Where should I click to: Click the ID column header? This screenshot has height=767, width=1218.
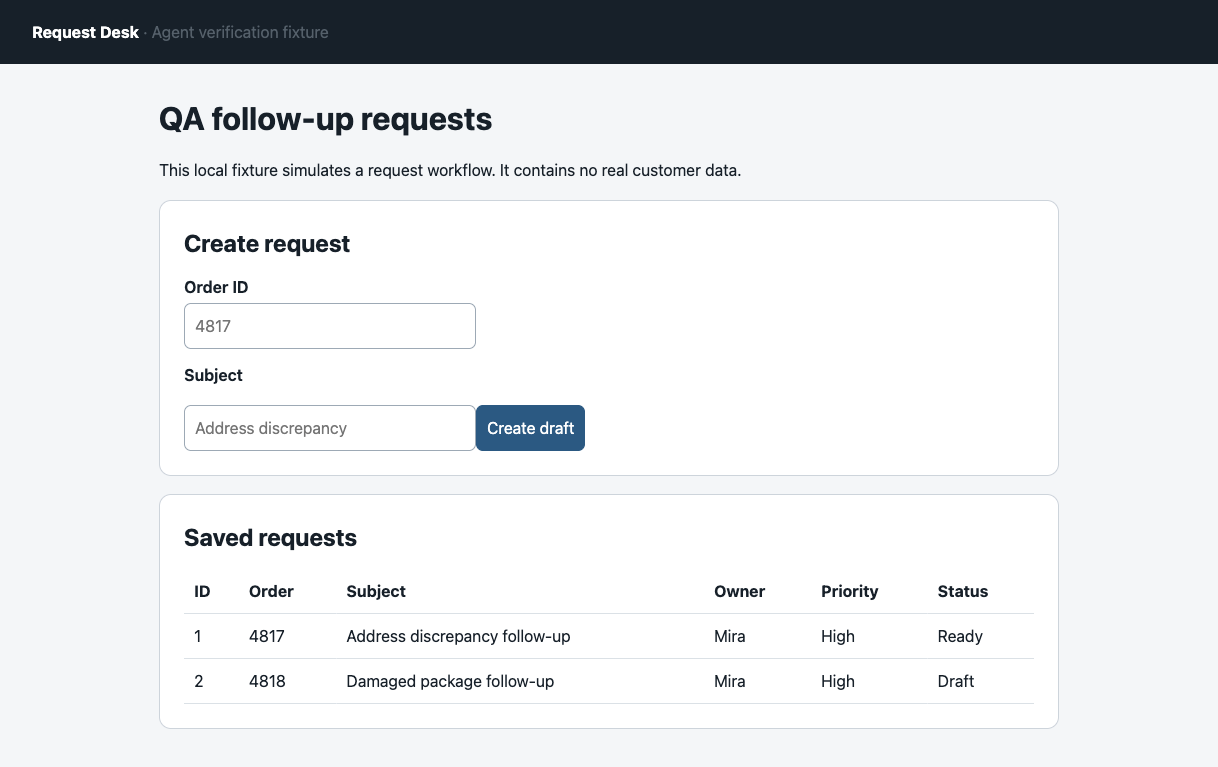tap(202, 591)
